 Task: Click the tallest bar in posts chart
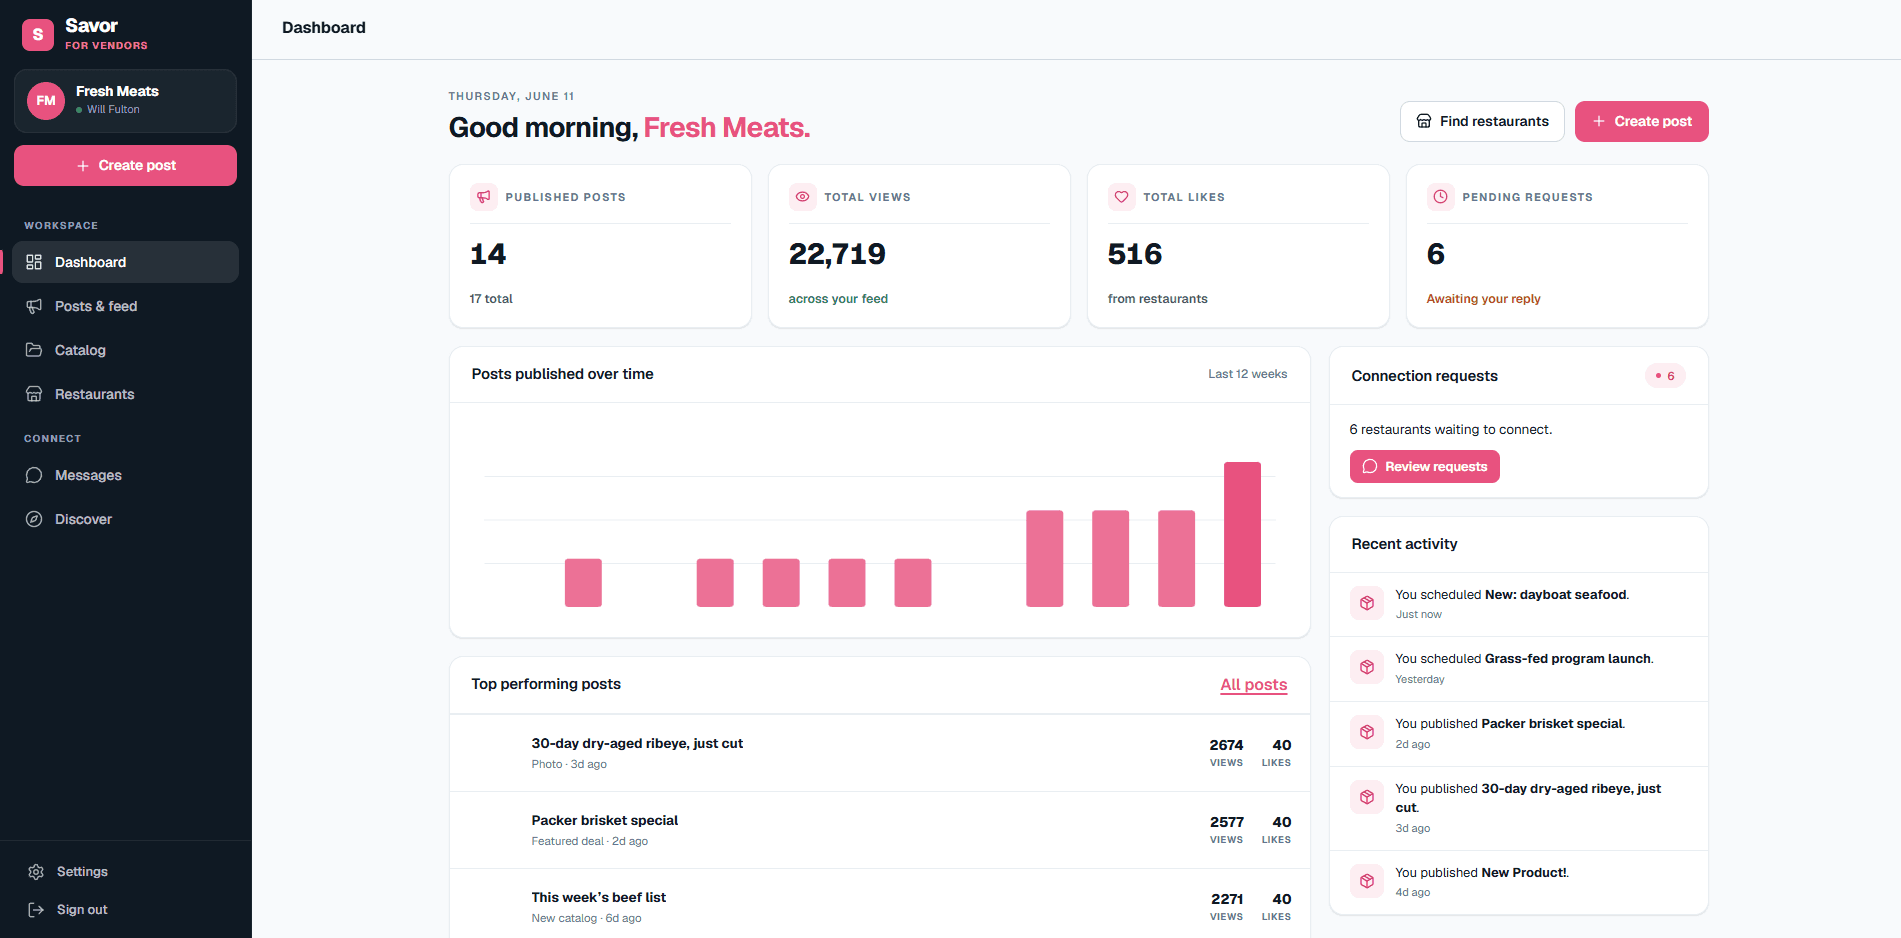coord(1242,534)
